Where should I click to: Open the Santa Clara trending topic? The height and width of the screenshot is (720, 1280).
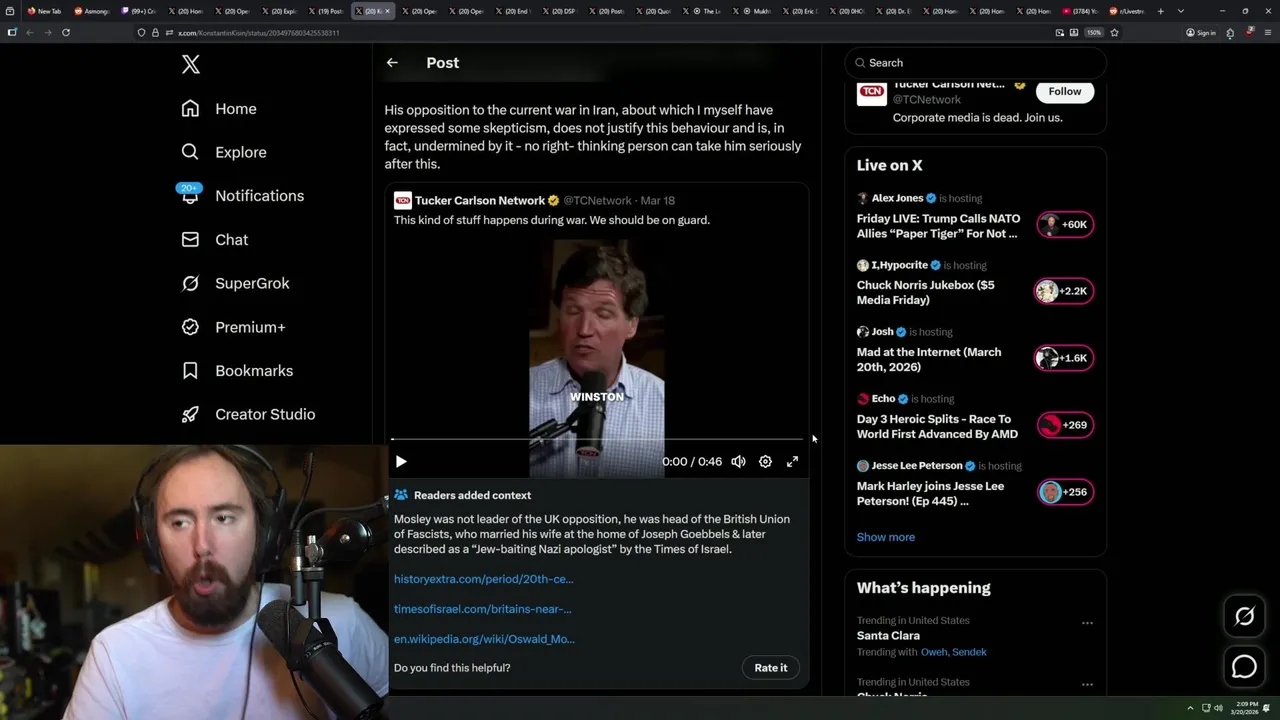(888, 636)
